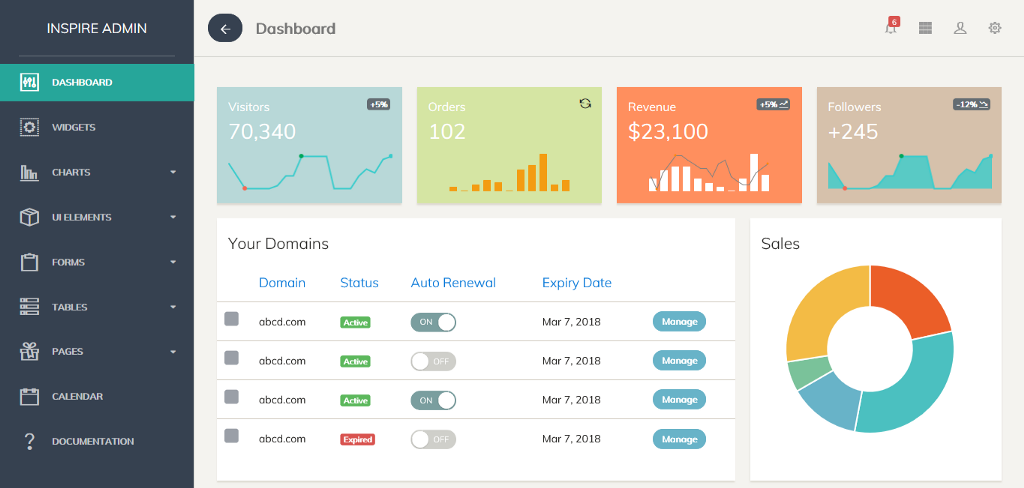The height and width of the screenshot is (488, 1024).
Task: Expand the Charts sidebar submenu arrow
Action: point(173,173)
